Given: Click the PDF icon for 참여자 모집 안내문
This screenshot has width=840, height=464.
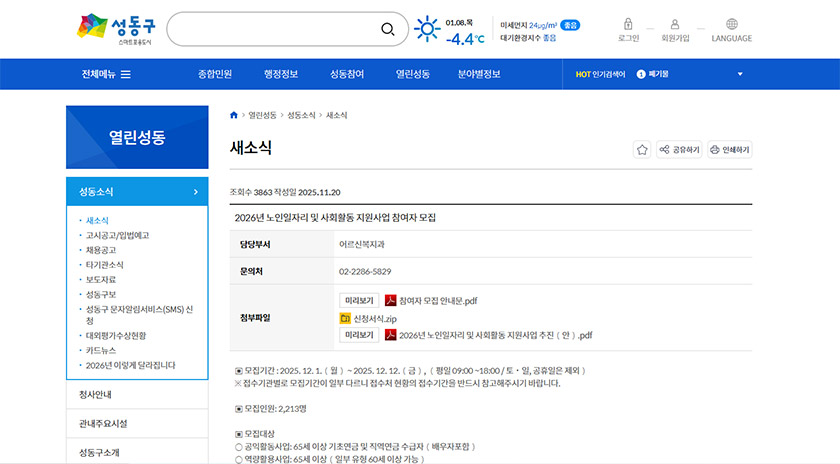Looking at the screenshot, I should 391,301.
